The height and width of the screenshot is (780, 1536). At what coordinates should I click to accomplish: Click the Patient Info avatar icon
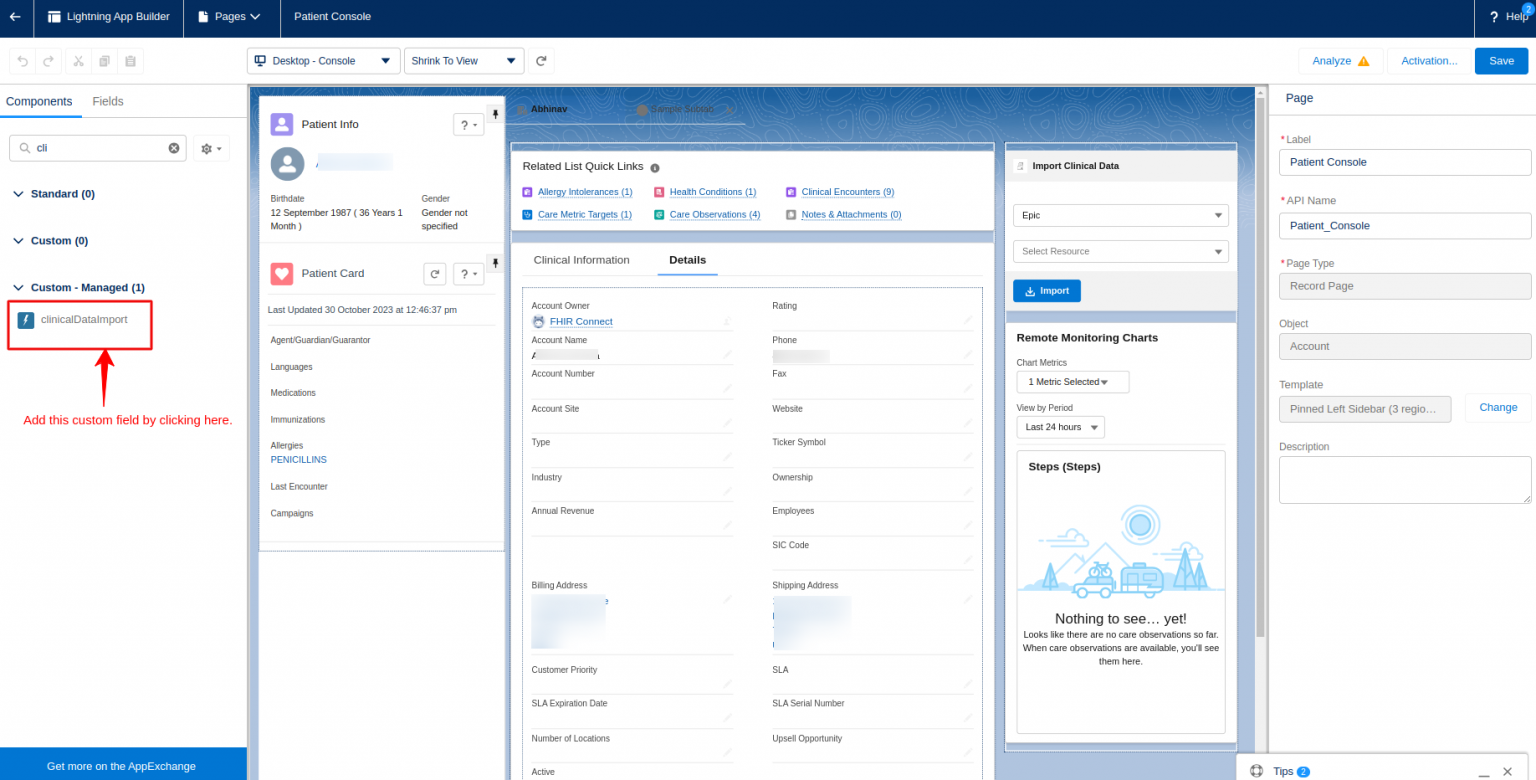(x=288, y=164)
